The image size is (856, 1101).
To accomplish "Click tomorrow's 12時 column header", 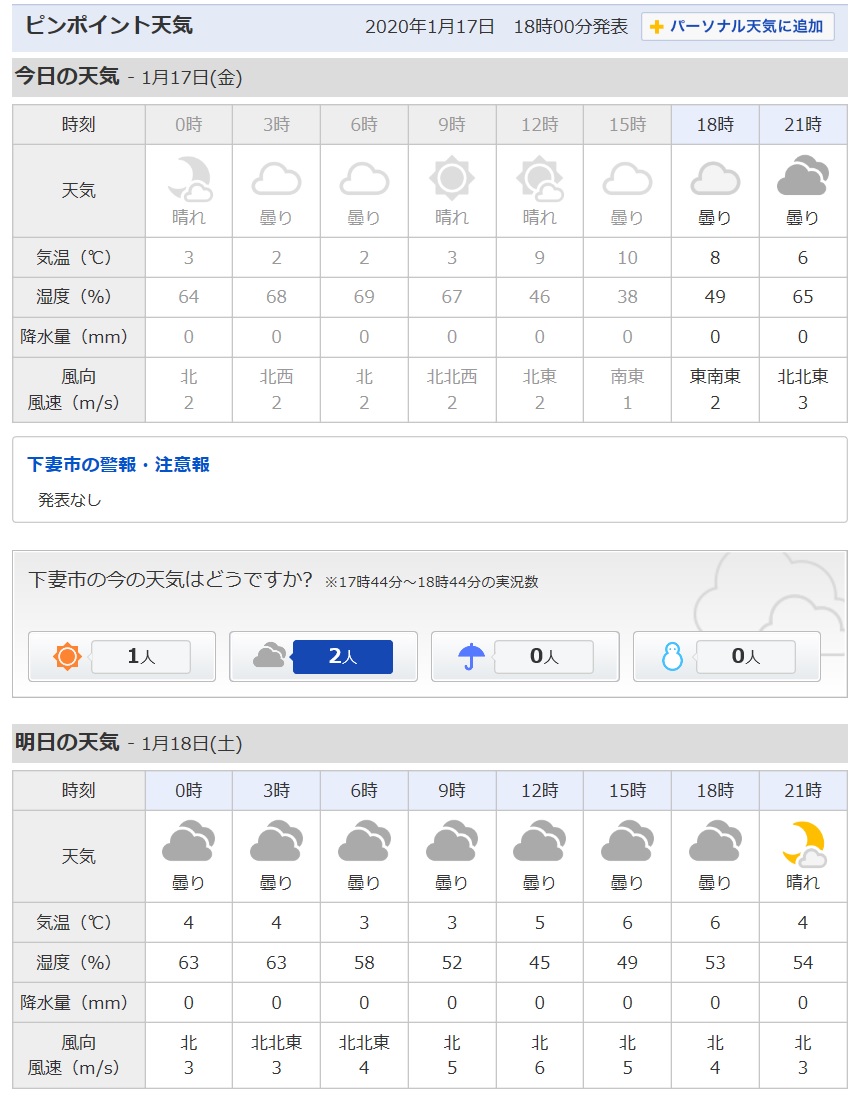I will tap(539, 790).
